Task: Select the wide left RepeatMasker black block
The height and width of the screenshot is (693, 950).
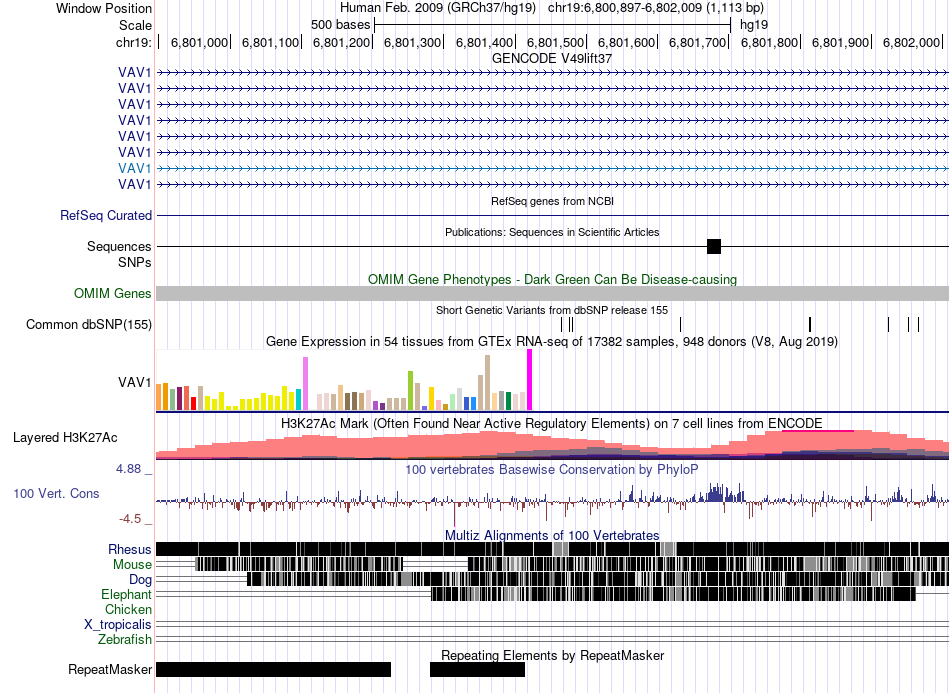Action: [x=273, y=669]
